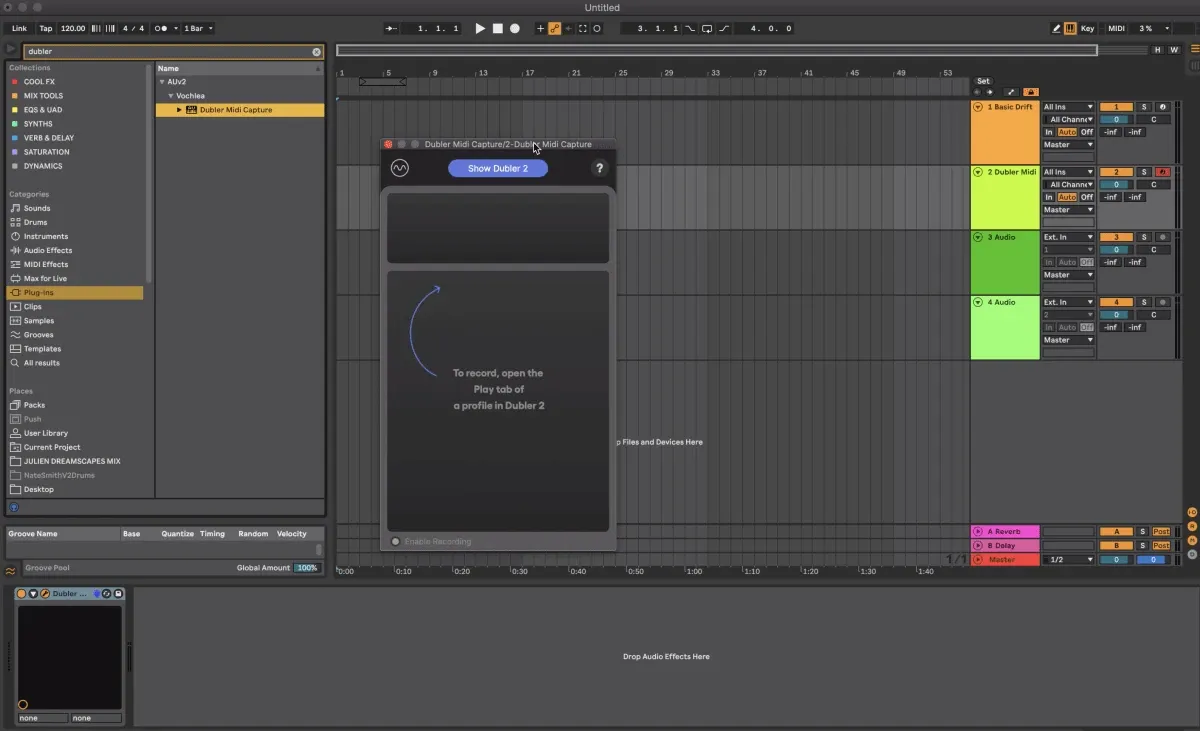Click the device wrench unfold icon
The image size is (1200, 731).
[45, 594]
